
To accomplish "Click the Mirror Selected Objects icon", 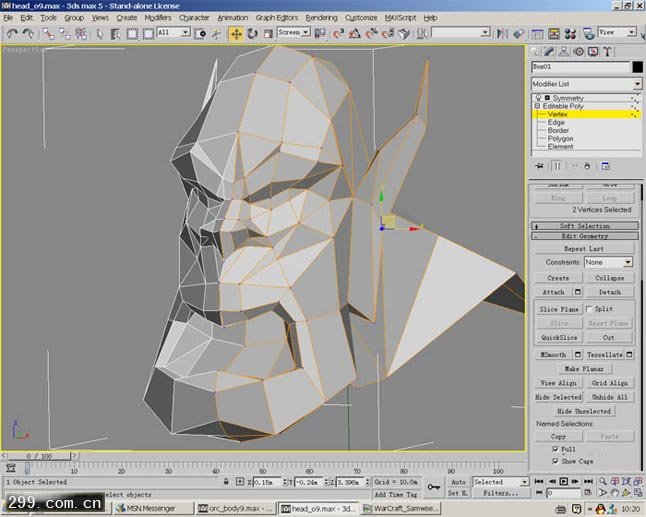I will click(502, 34).
